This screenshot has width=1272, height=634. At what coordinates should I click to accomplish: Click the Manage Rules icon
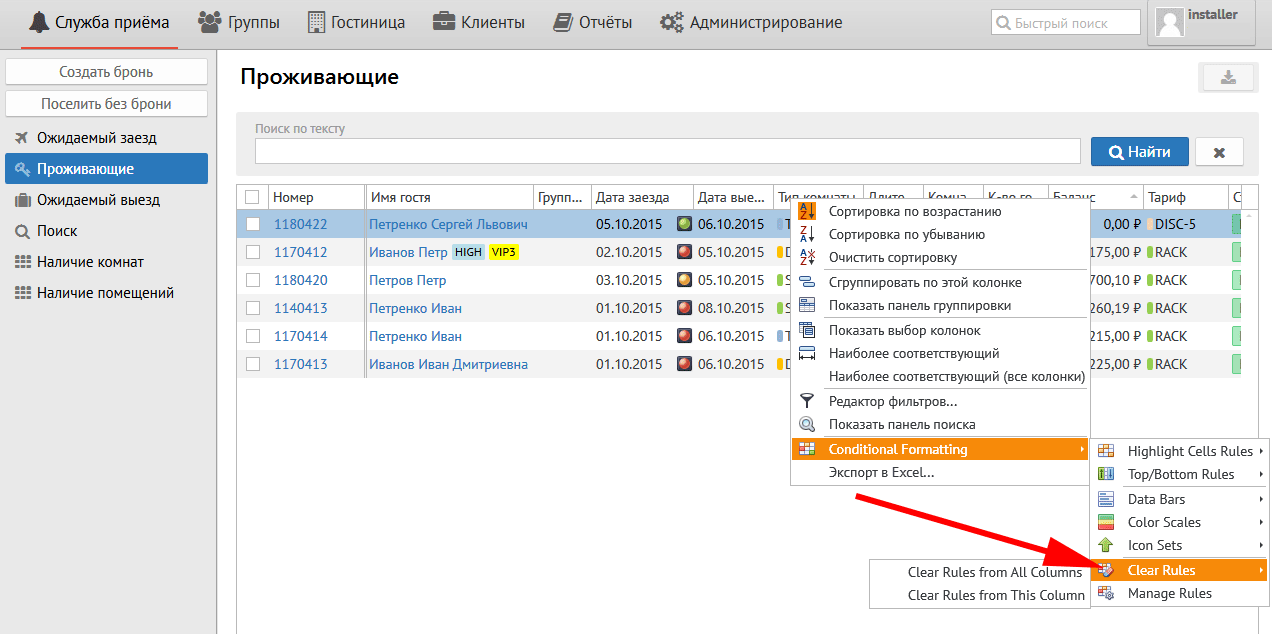pyautogui.click(x=1106, y=593)
